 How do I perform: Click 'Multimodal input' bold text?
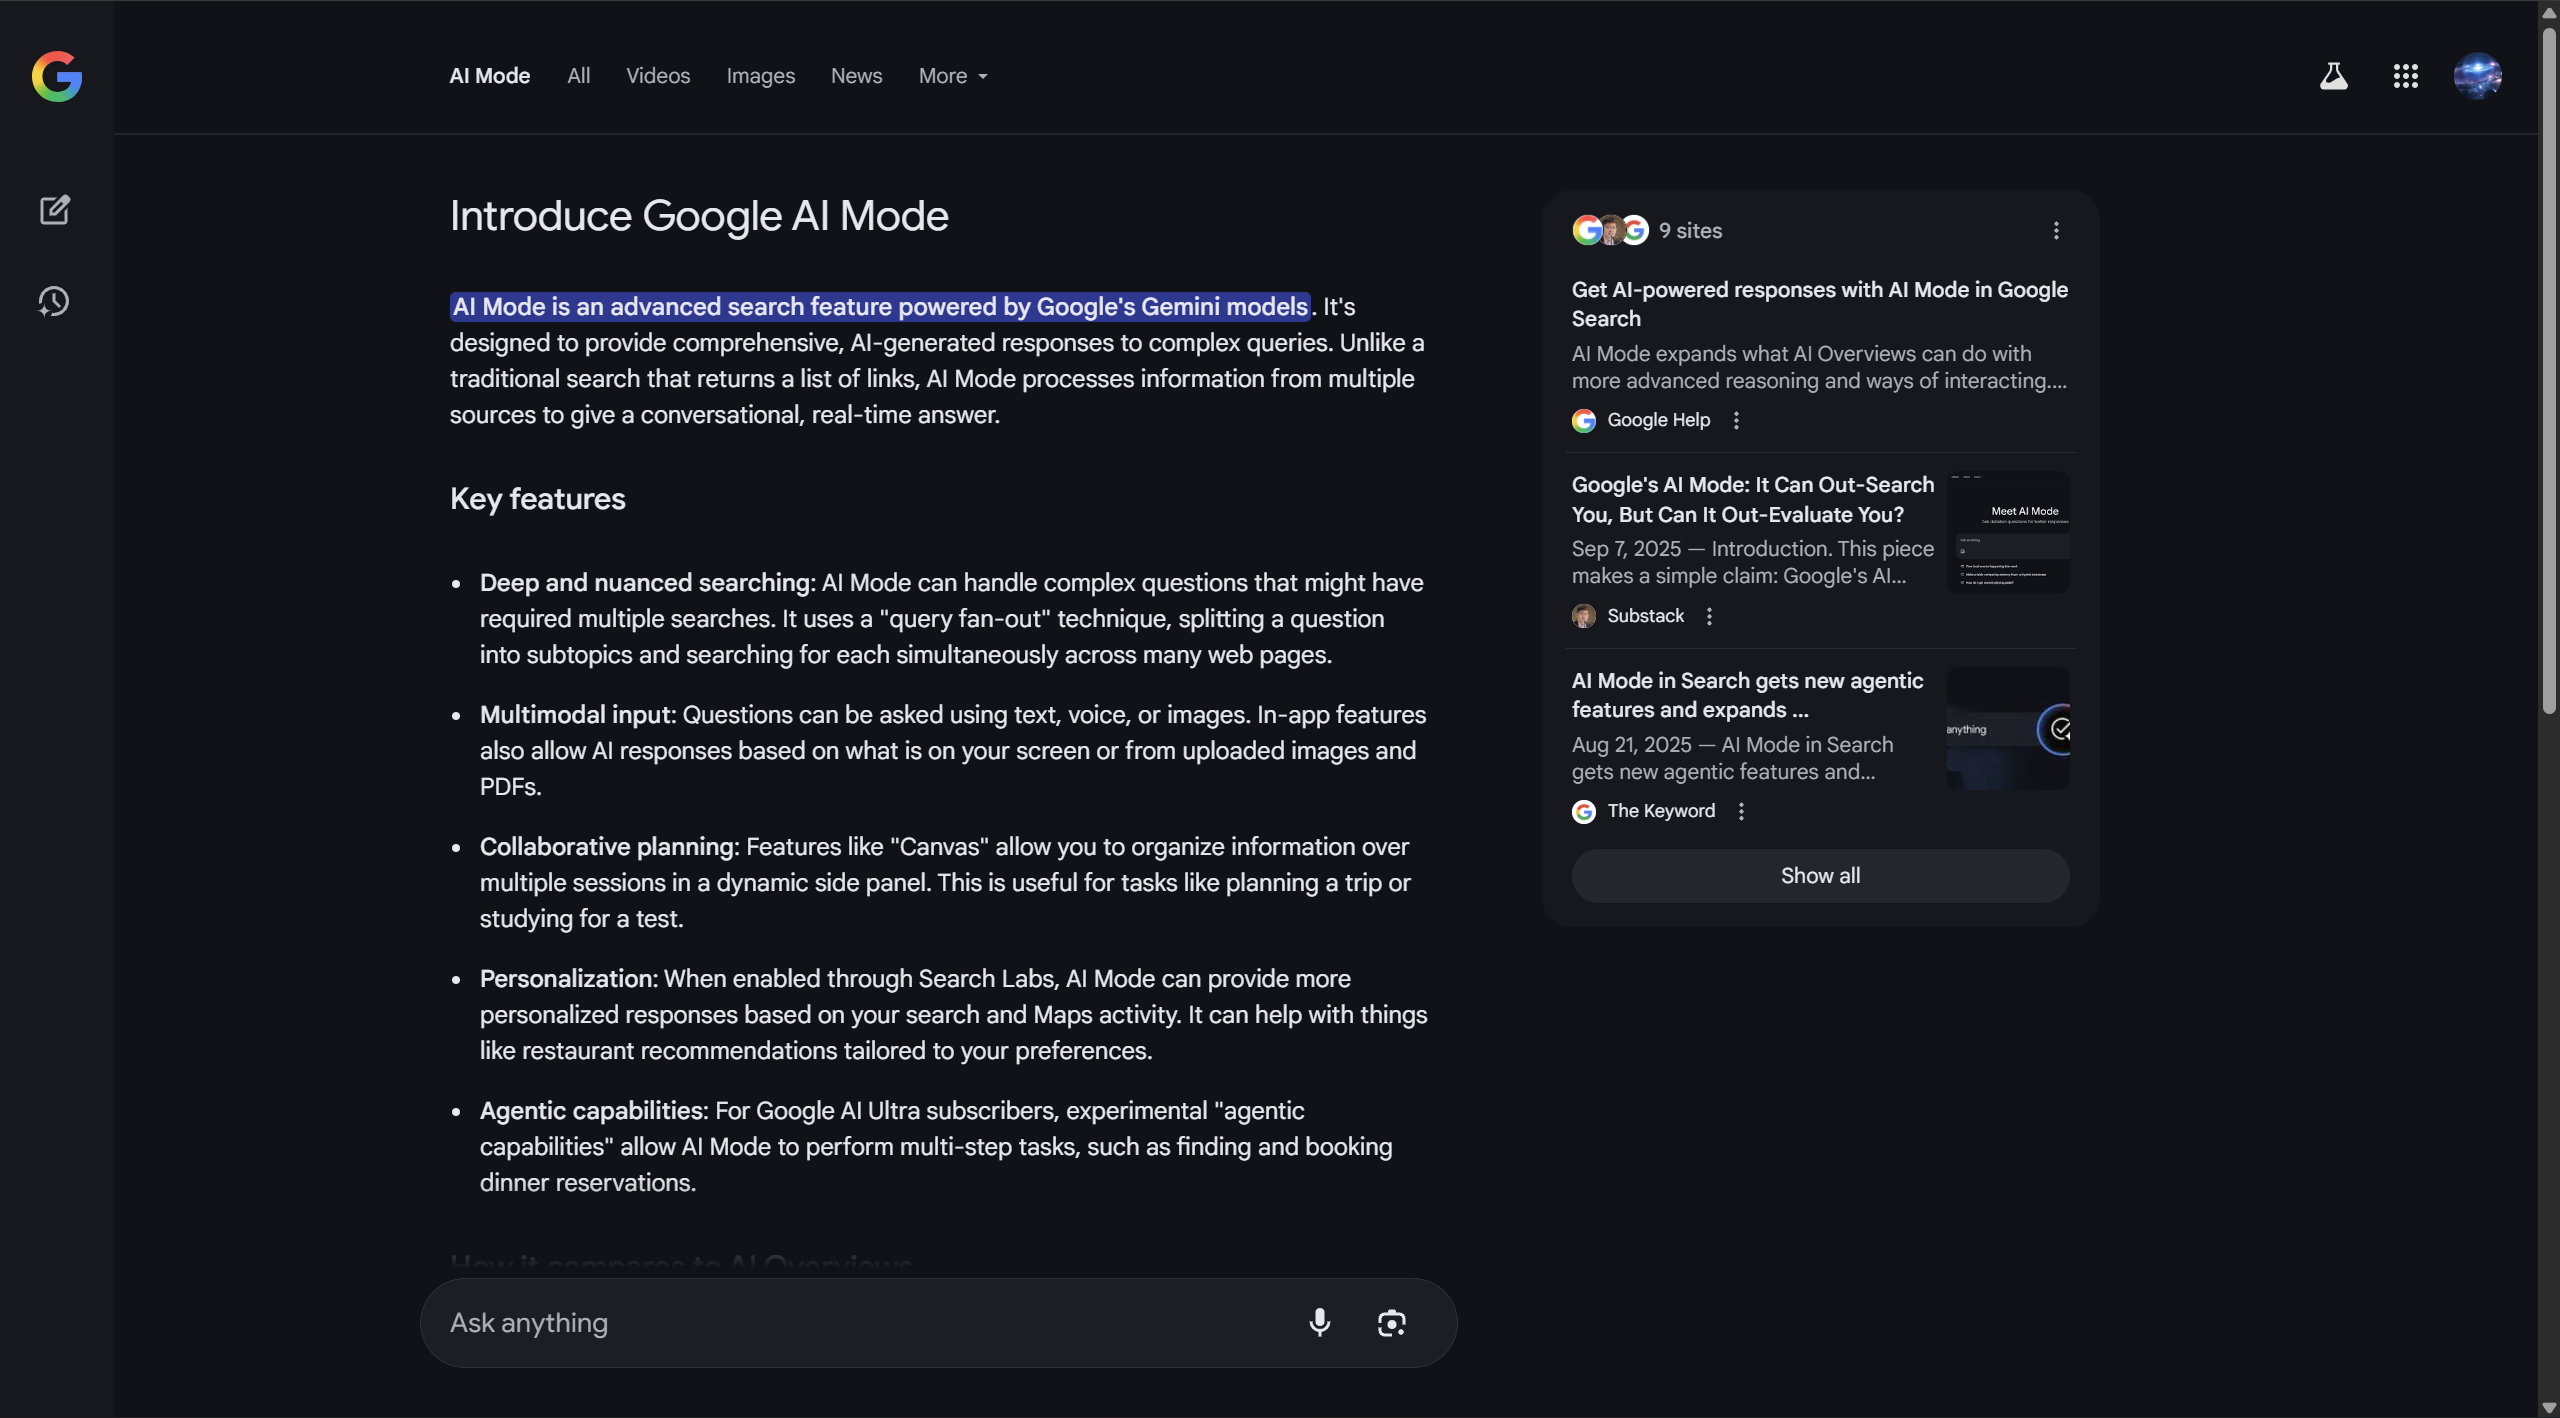pos(578,715)
